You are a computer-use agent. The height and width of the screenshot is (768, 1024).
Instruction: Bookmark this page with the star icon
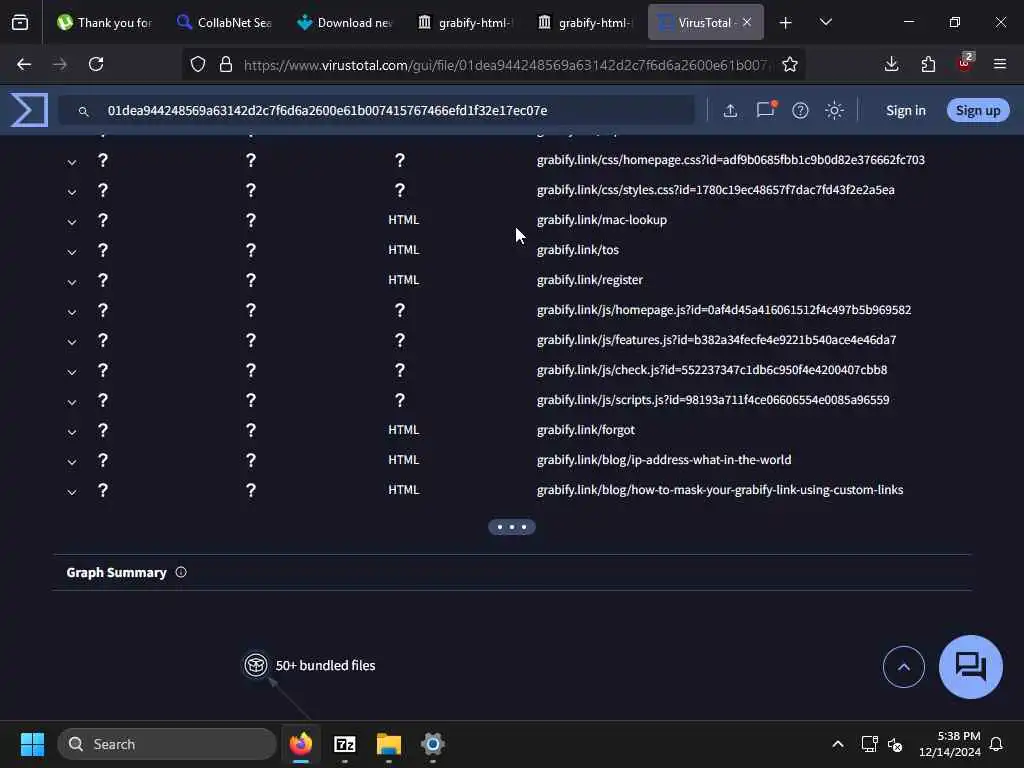point(790,64)
